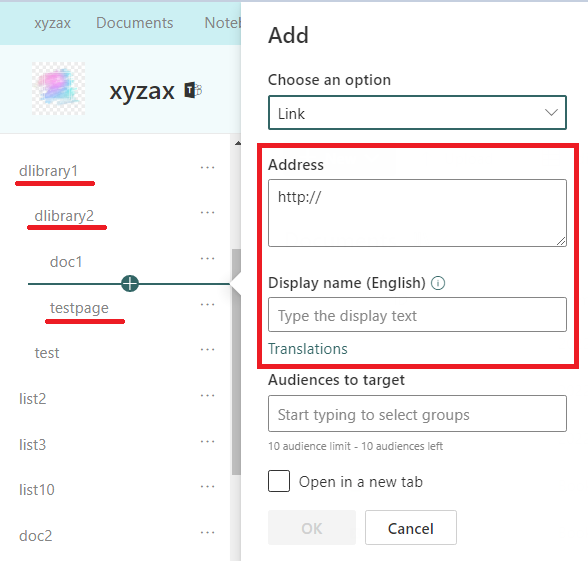This screenshot has width=588, height=561.
Task: Click the xyzax site logo thumbnail
Action: [x=58, y=88]
